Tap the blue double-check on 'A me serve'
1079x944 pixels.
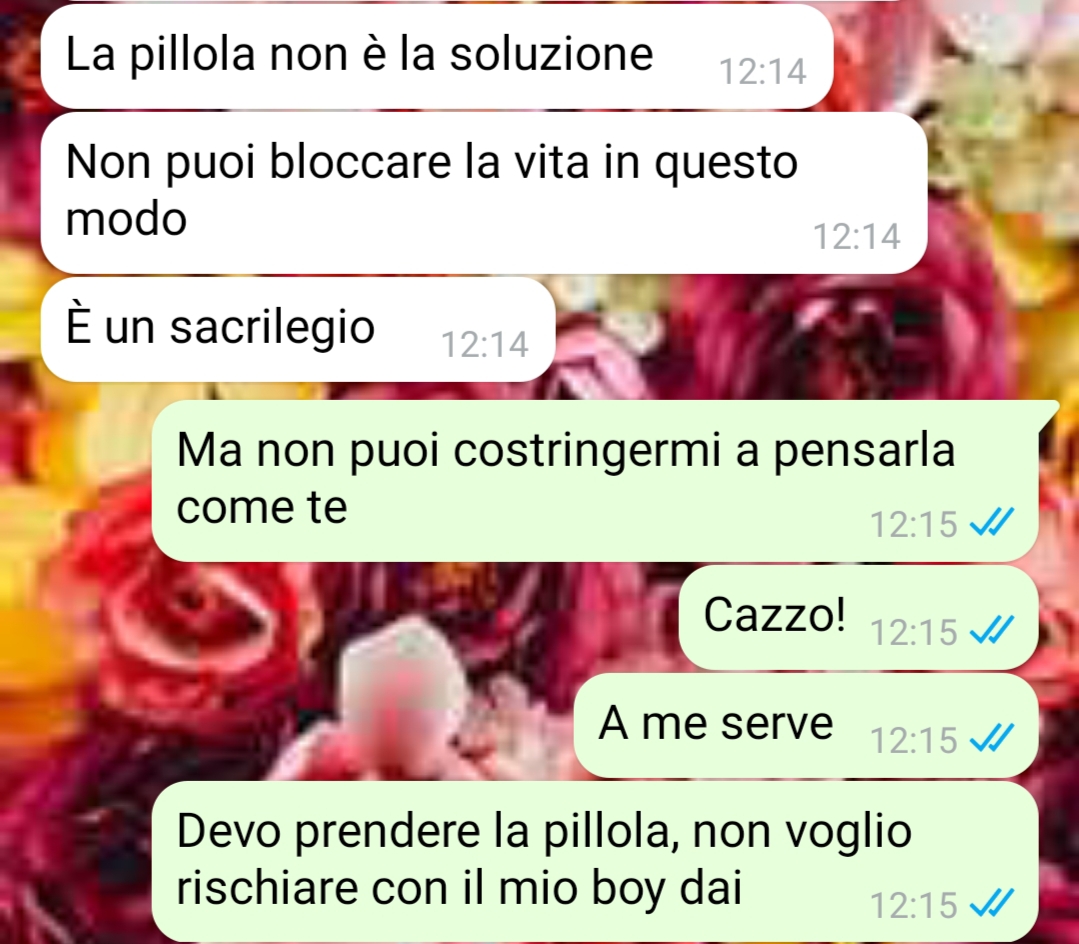992,738
